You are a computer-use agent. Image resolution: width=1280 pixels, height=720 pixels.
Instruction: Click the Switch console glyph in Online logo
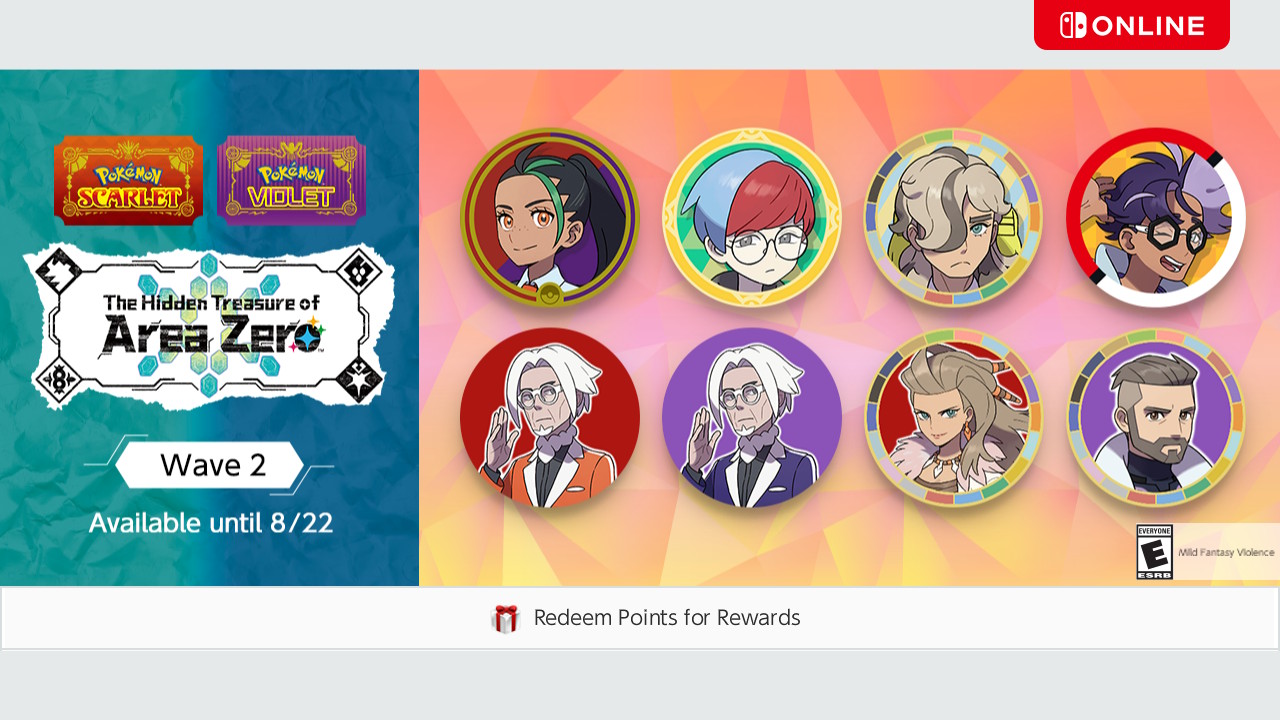click(x=1073, y=25)
